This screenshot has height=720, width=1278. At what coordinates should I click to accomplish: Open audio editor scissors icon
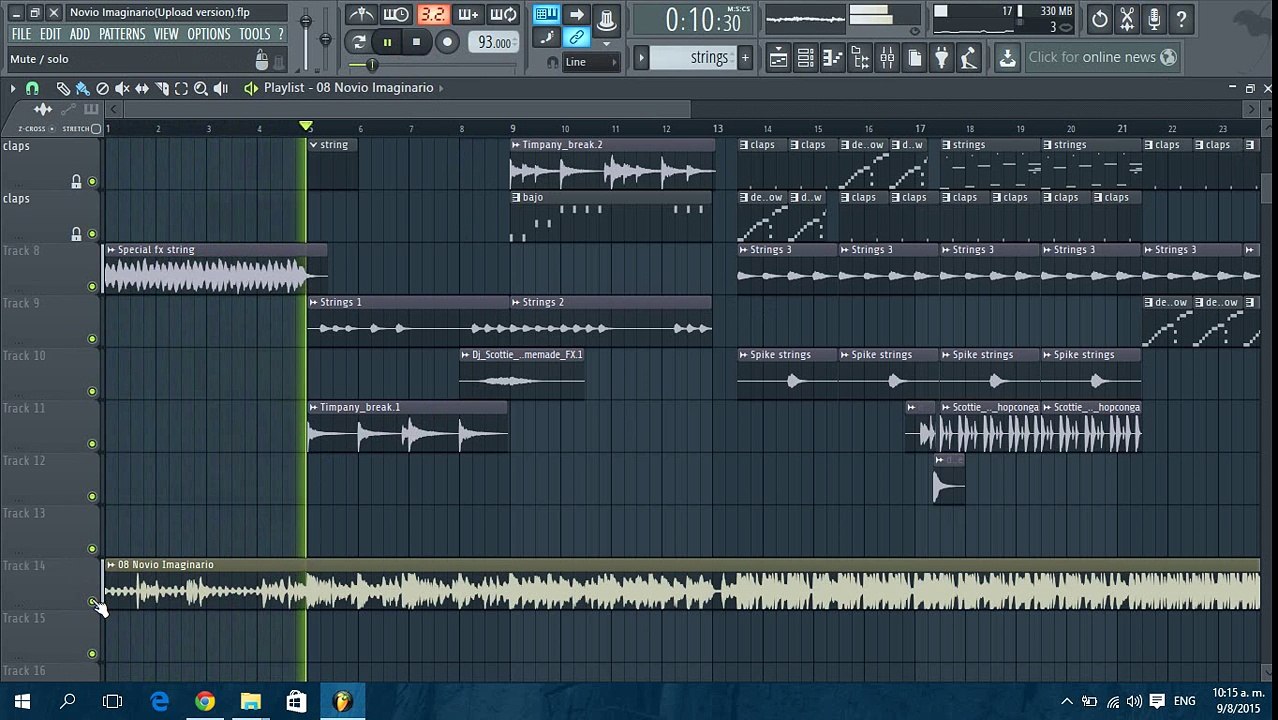(1127, 19)
